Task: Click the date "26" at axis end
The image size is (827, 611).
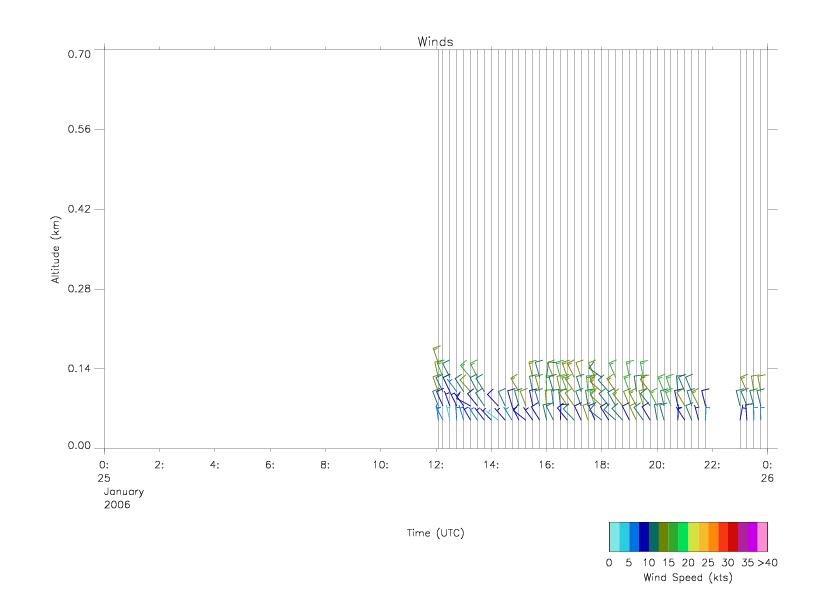Action: pos(767,478)
